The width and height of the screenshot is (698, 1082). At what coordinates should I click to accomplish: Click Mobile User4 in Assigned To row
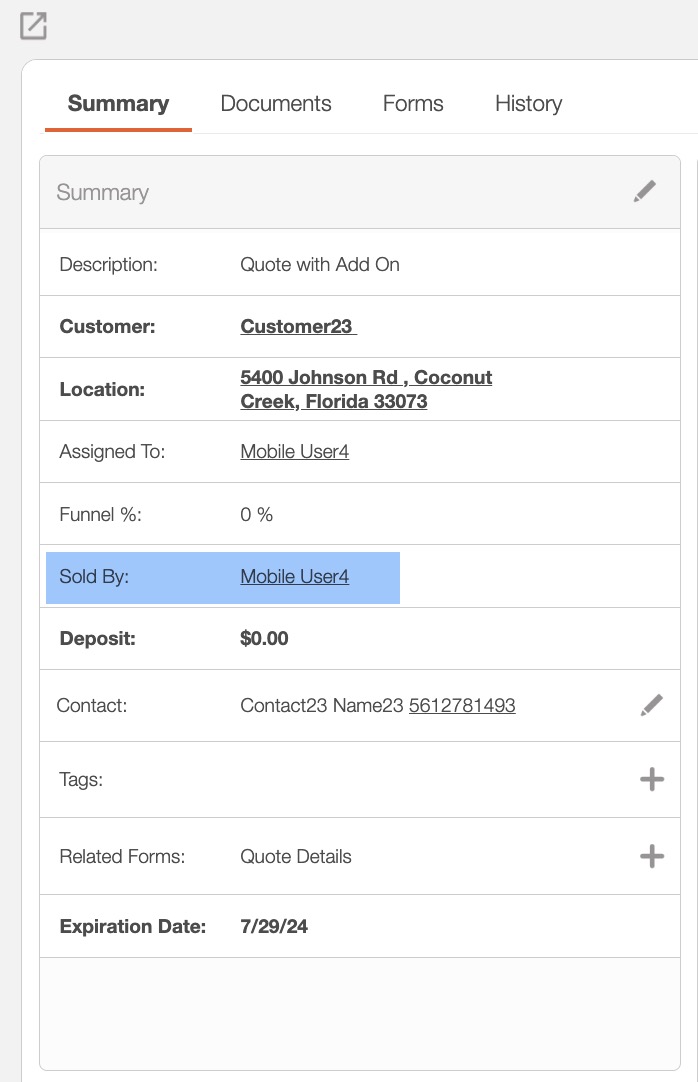294,452
